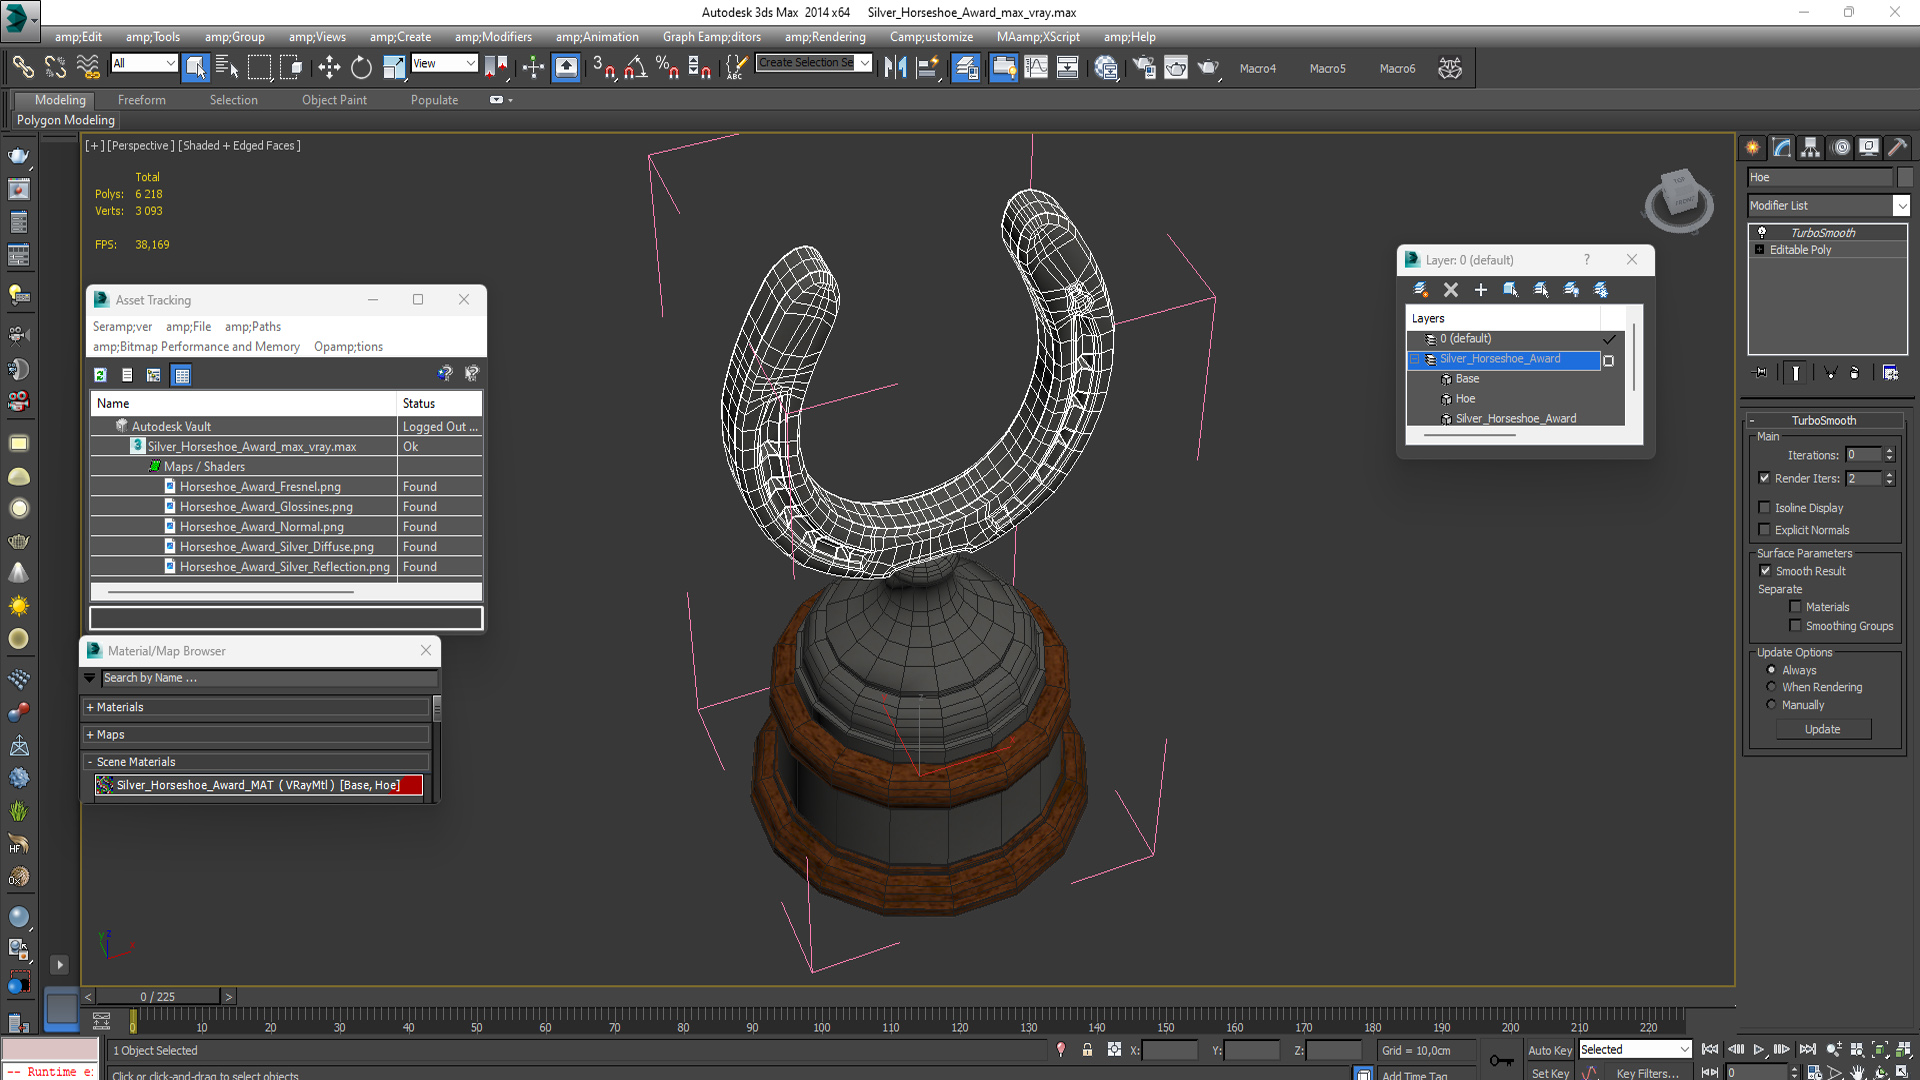Open the Rendering menu

coord(825,37)
